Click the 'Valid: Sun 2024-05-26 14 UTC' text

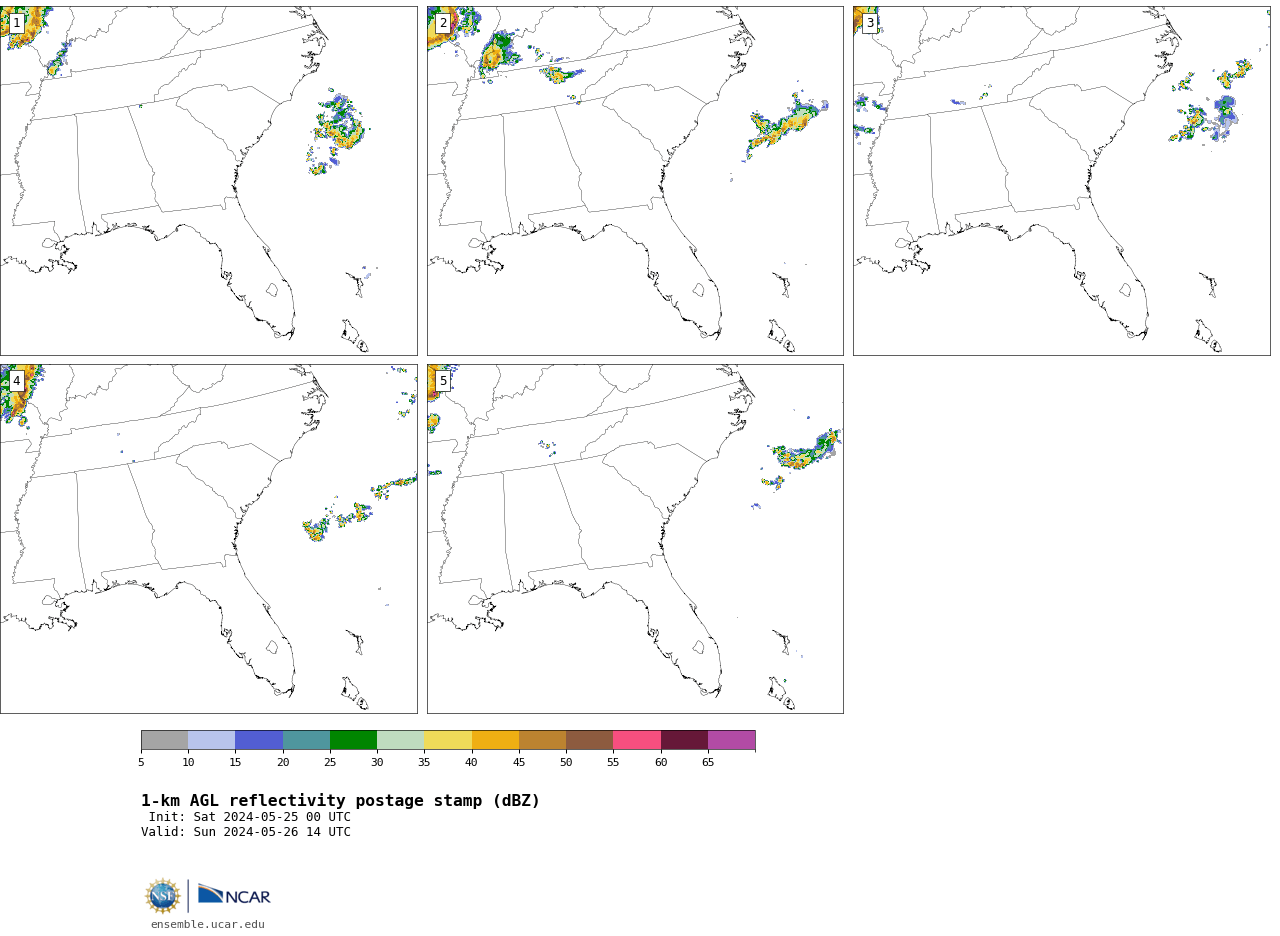246,832
